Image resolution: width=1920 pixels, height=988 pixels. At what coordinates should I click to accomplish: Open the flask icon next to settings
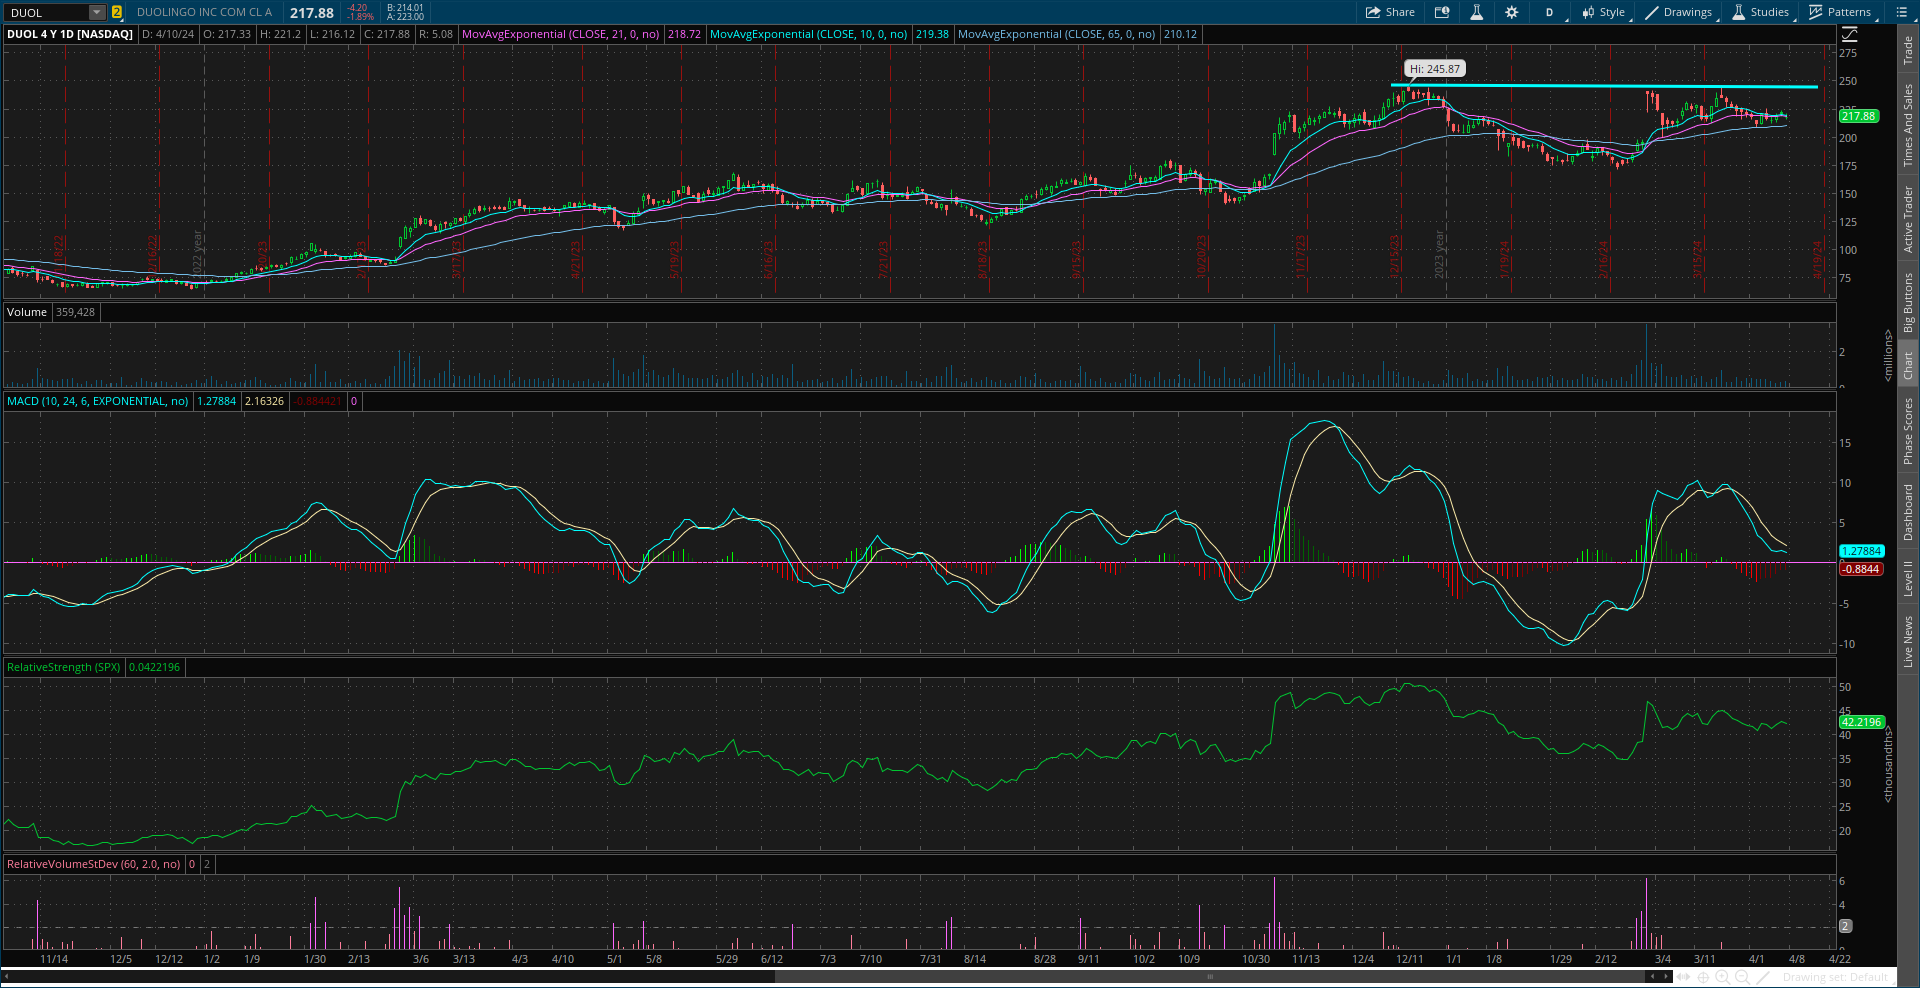point(1476,12)
